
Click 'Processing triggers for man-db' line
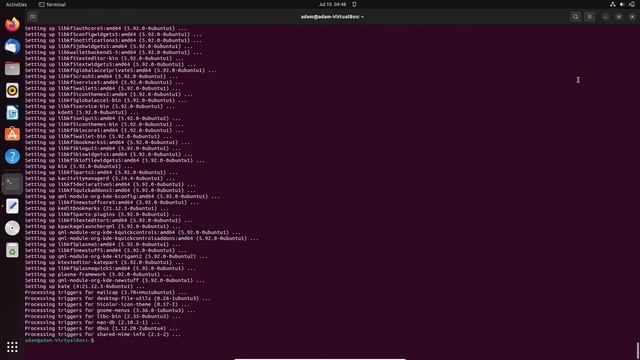pos(92,322)
